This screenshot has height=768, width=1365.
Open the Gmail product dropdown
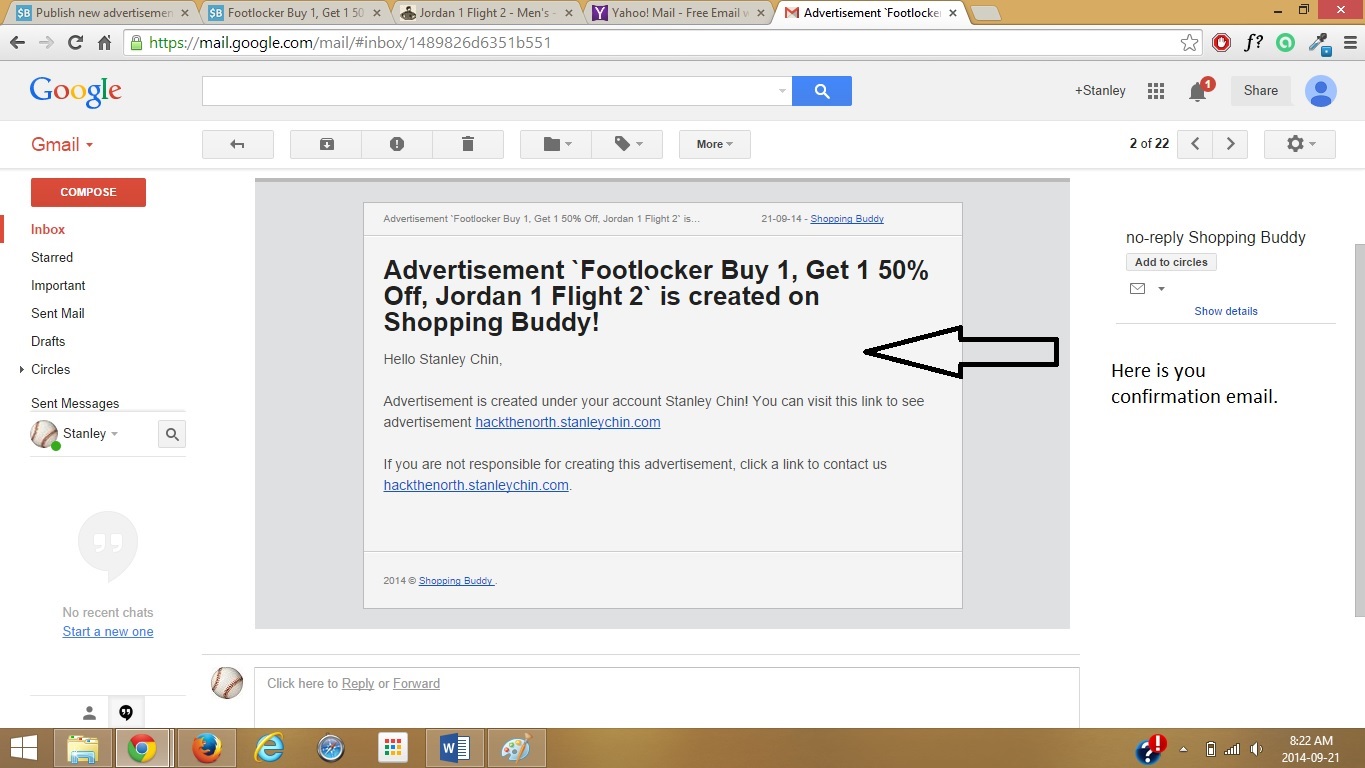coord(62,144)
